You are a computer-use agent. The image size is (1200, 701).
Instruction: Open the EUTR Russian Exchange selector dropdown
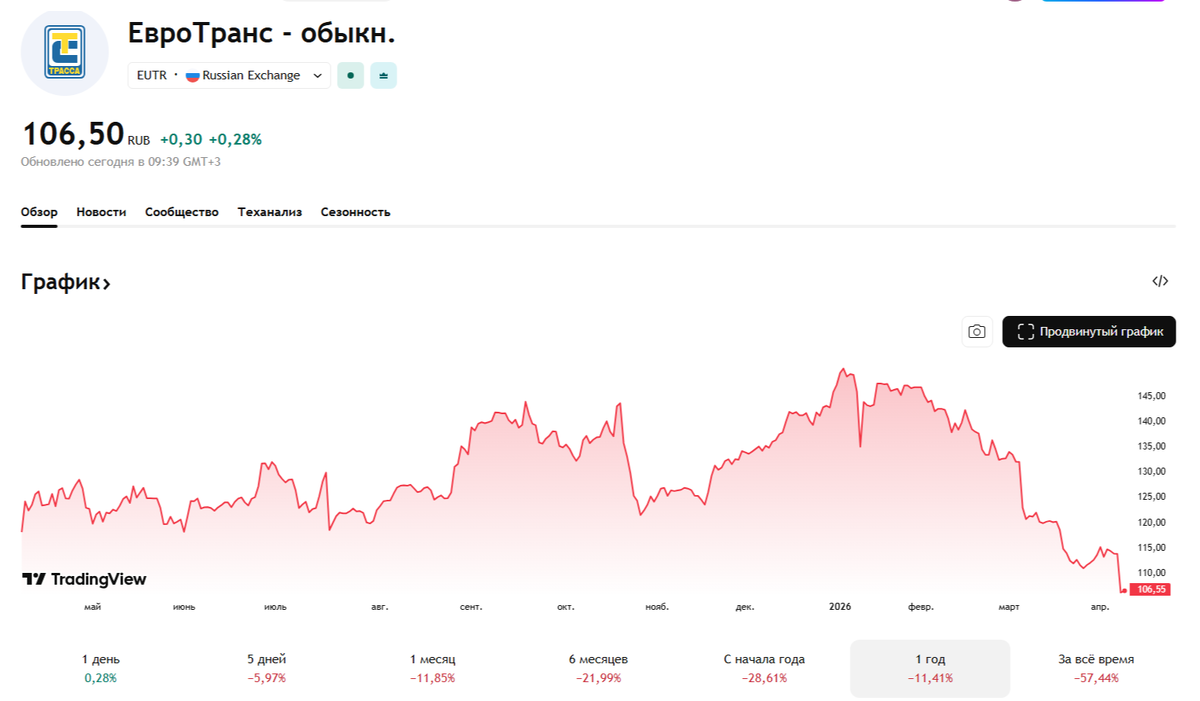click(x=229, y=75)
